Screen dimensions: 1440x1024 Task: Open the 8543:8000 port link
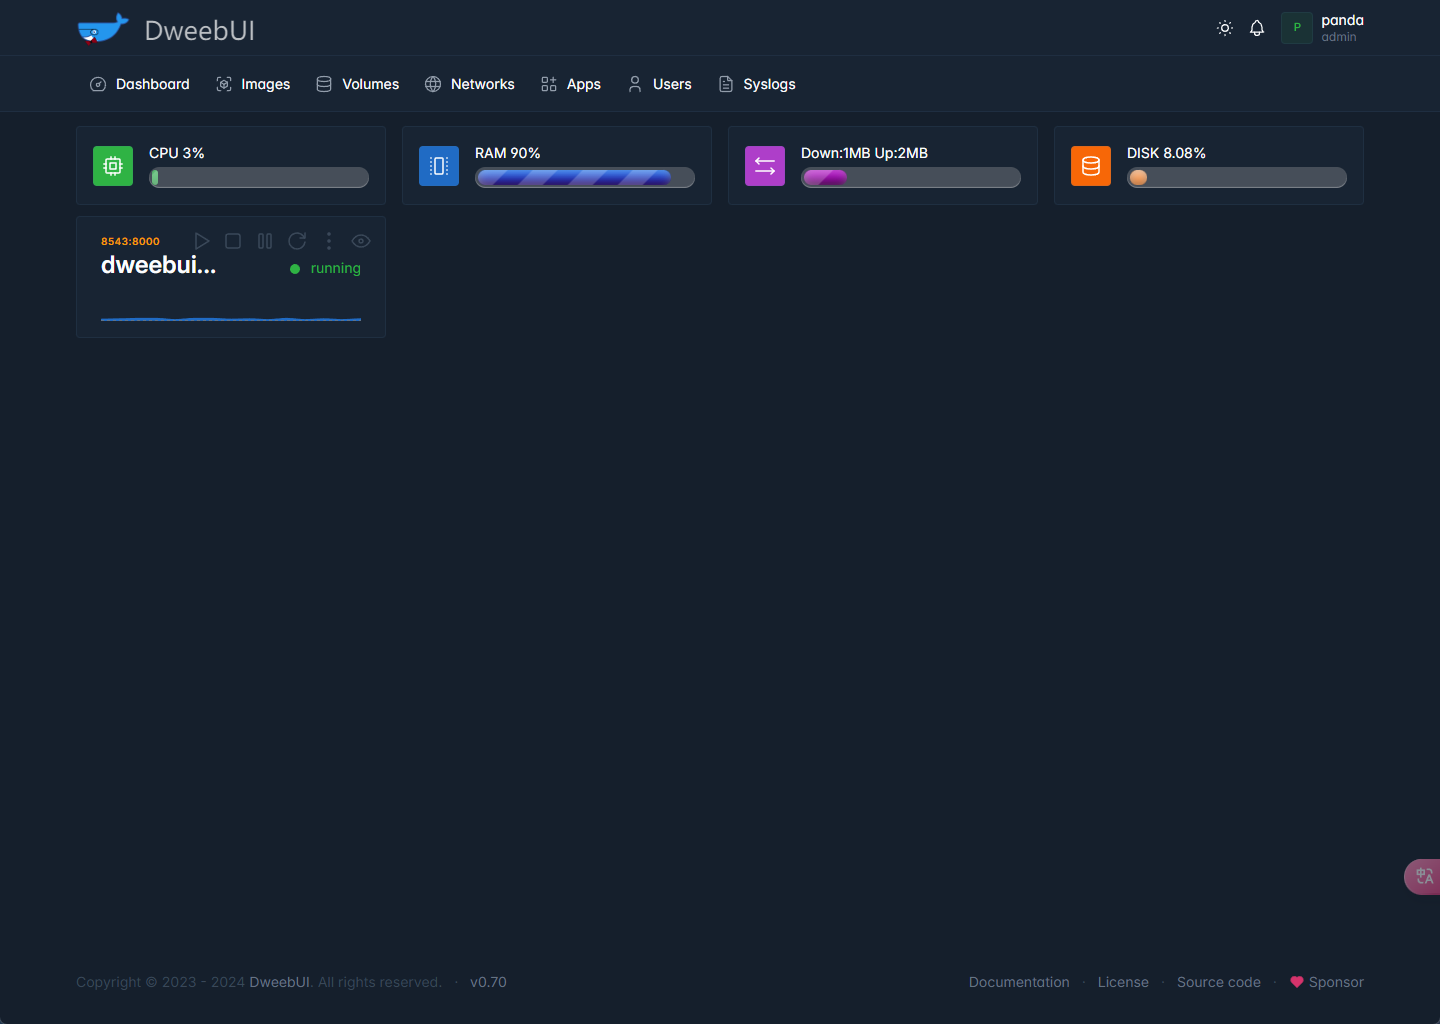(130, 241)
